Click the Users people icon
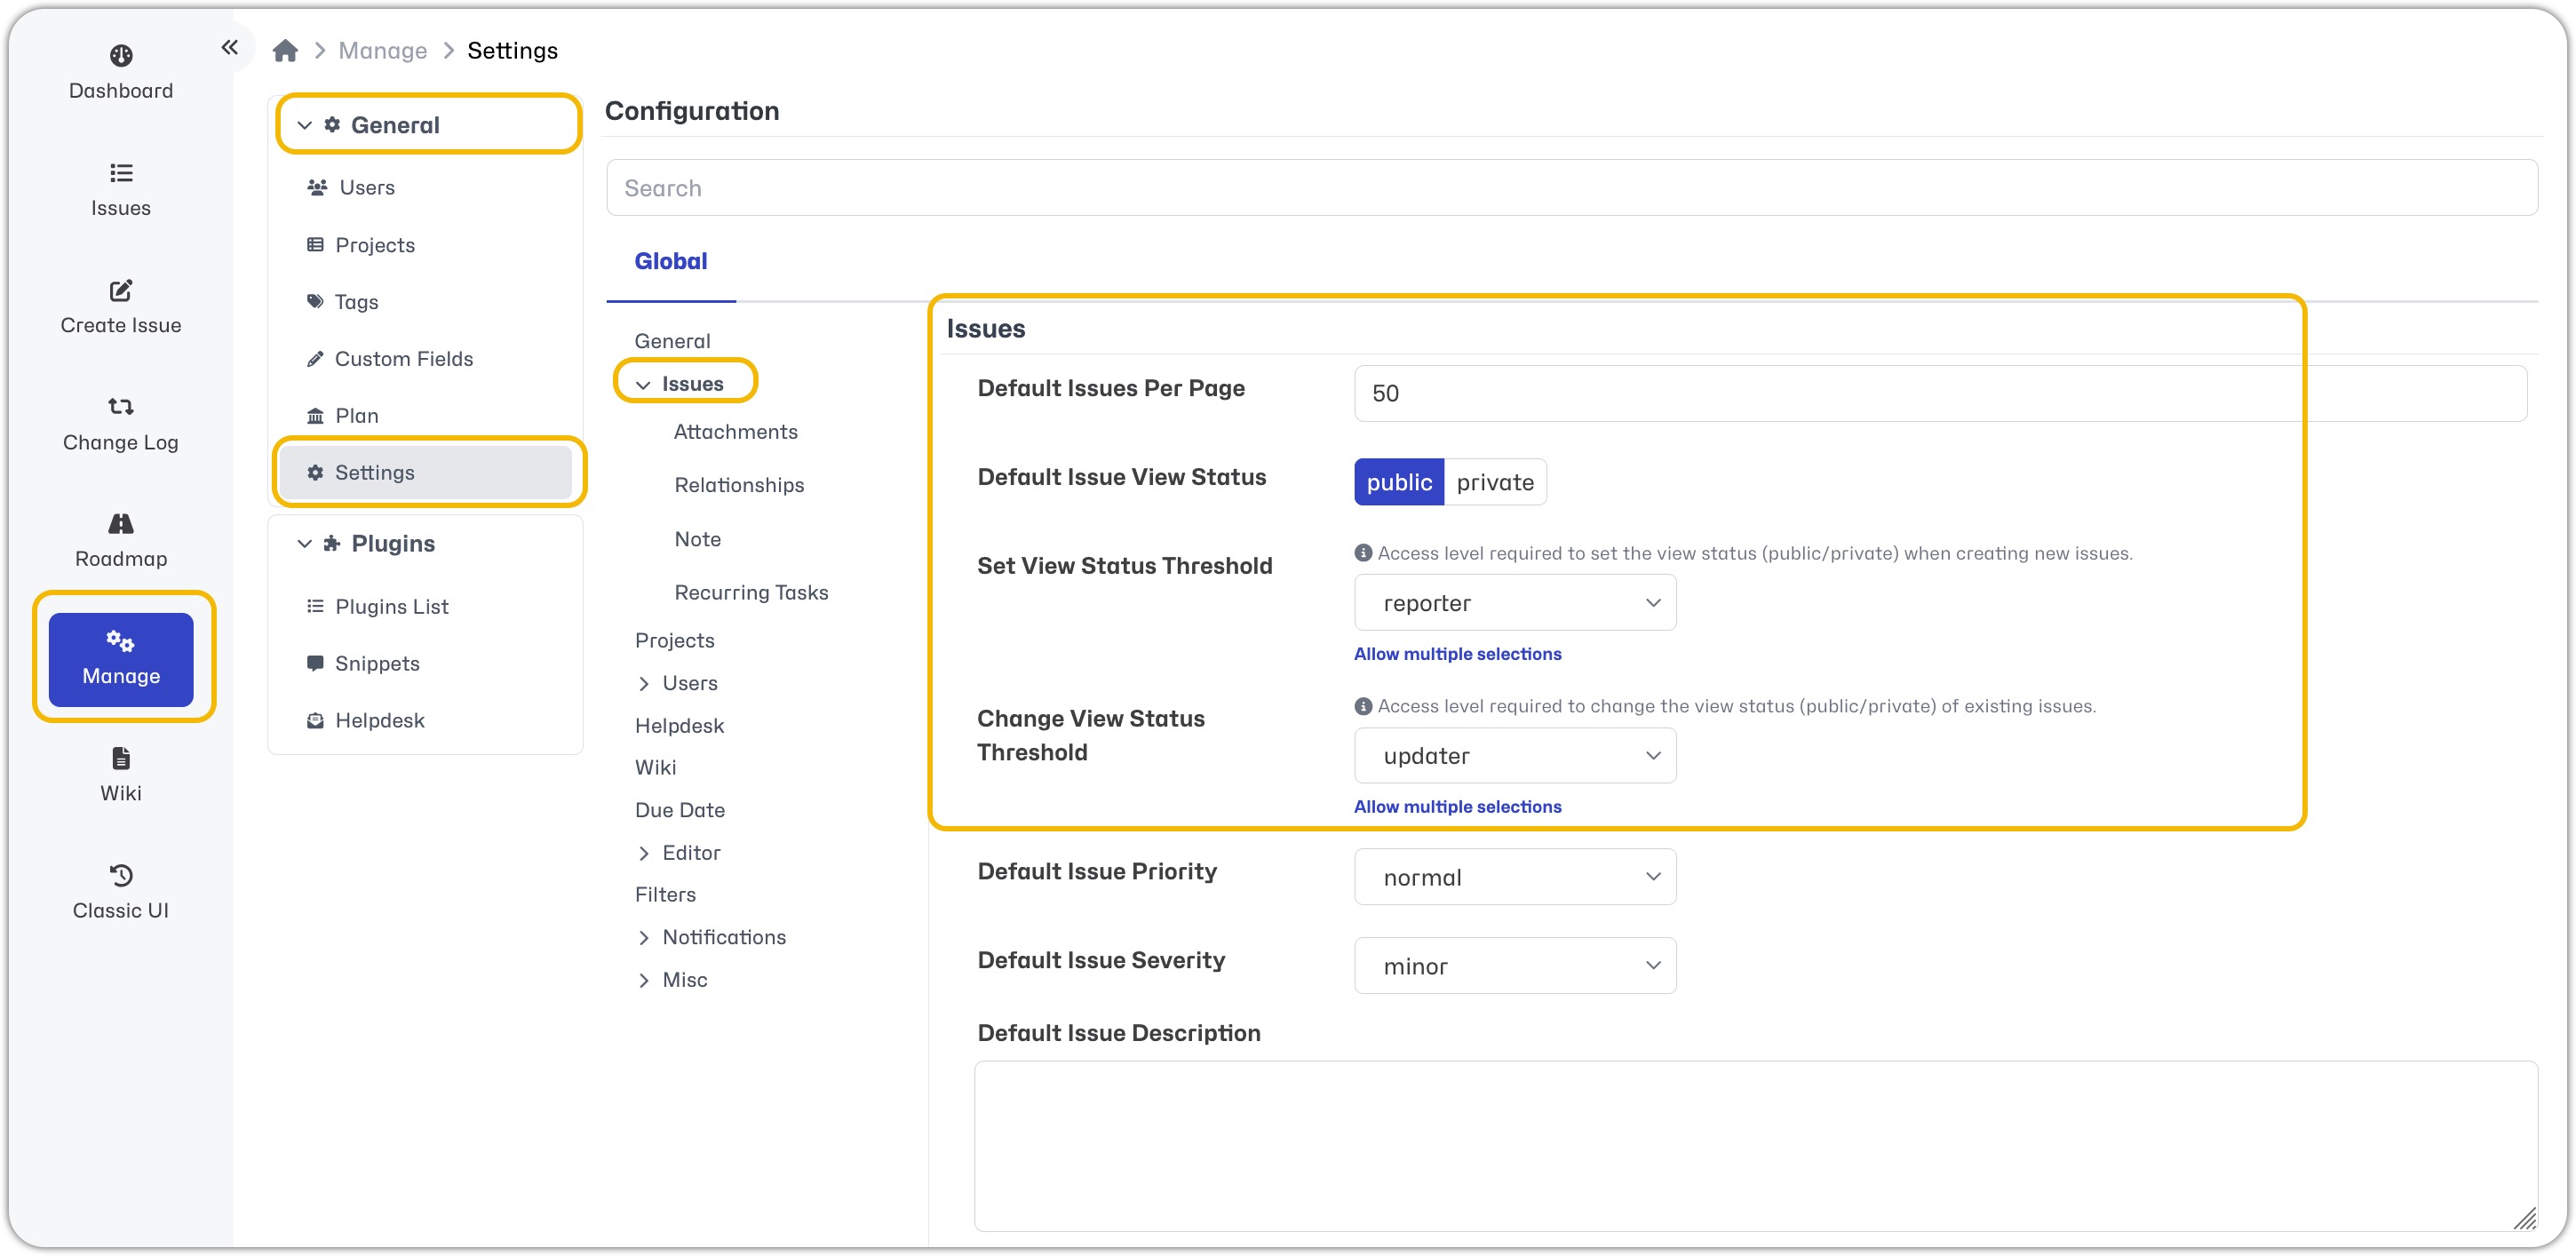Image resolution: width=2576 pixels, height=1256 pixels. [317, 187]
